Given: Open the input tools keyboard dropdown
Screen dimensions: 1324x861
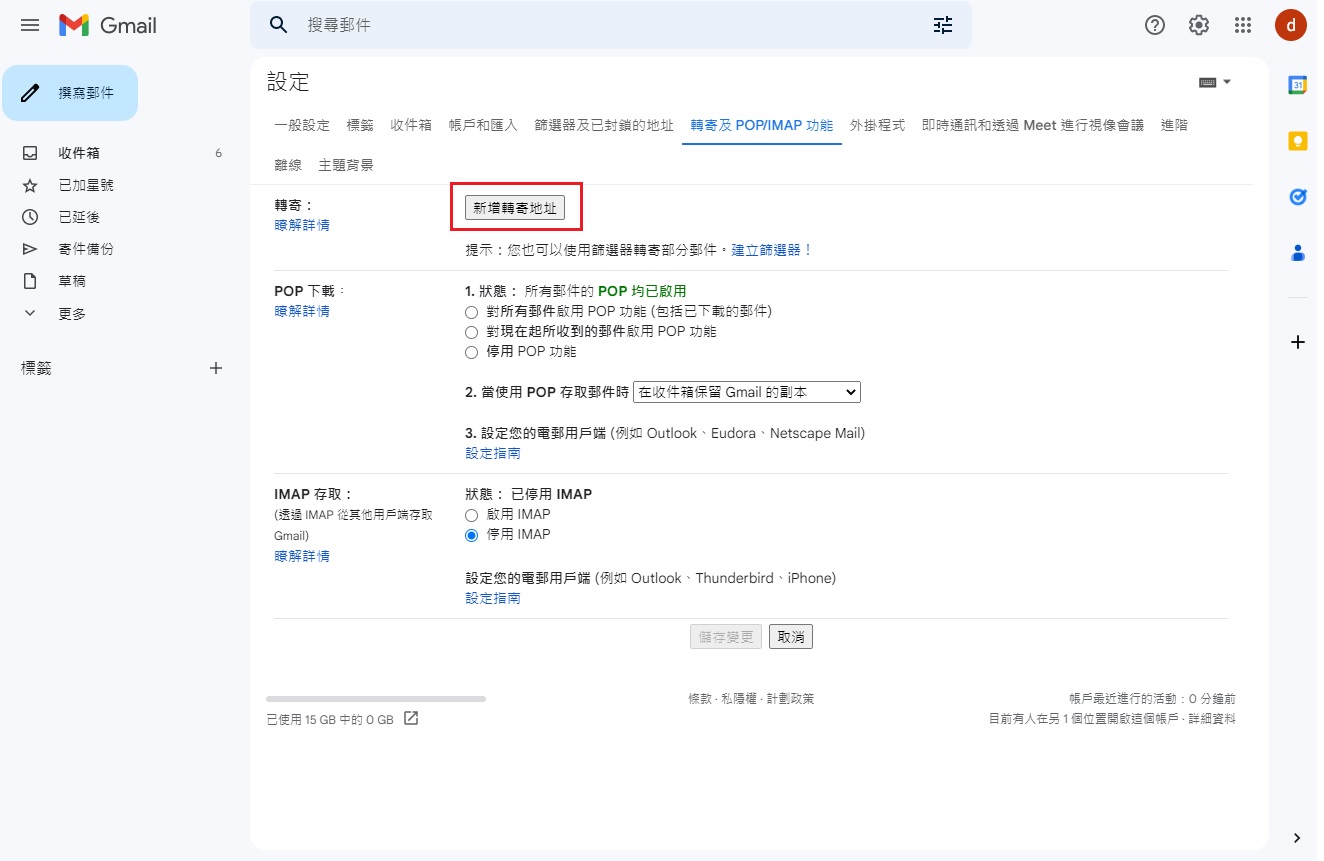Looking at the screenshot, I should (x=1214, y=82).
